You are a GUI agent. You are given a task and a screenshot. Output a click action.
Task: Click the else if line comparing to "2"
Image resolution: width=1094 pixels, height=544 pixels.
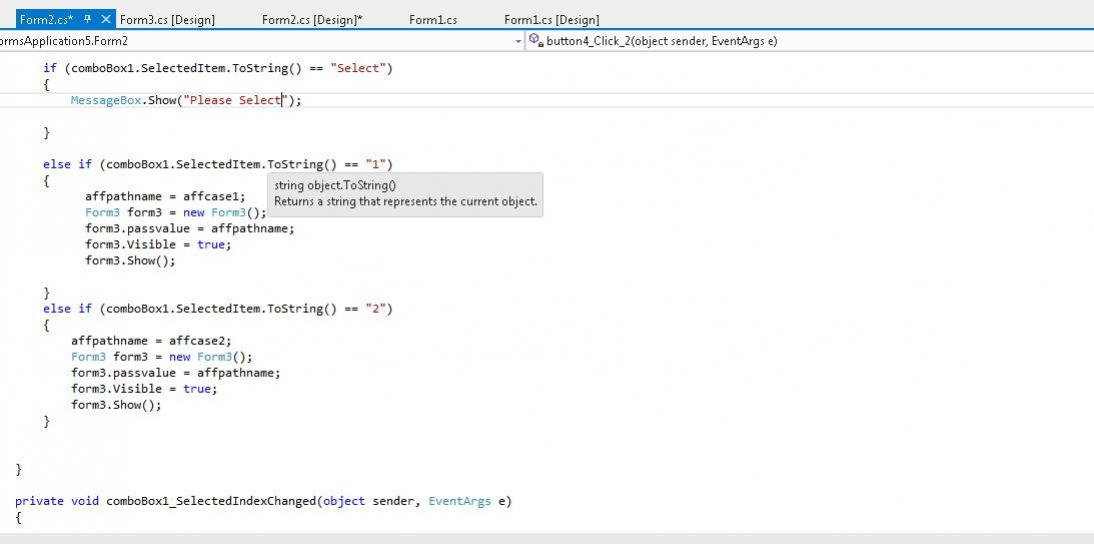[x=218, y=309]
